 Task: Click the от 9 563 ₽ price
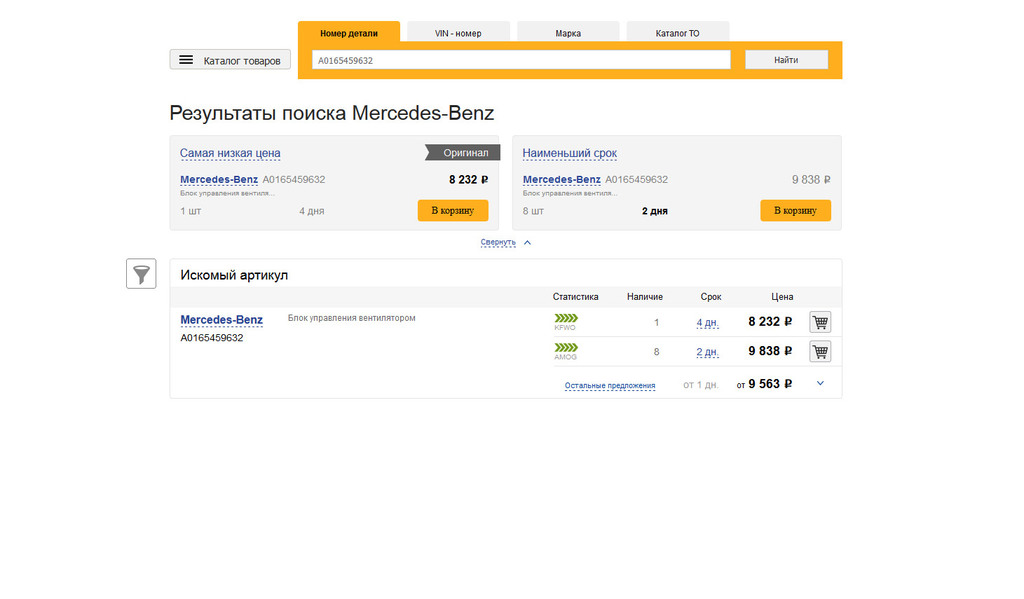pyautogui.click(x=764, y=384)
